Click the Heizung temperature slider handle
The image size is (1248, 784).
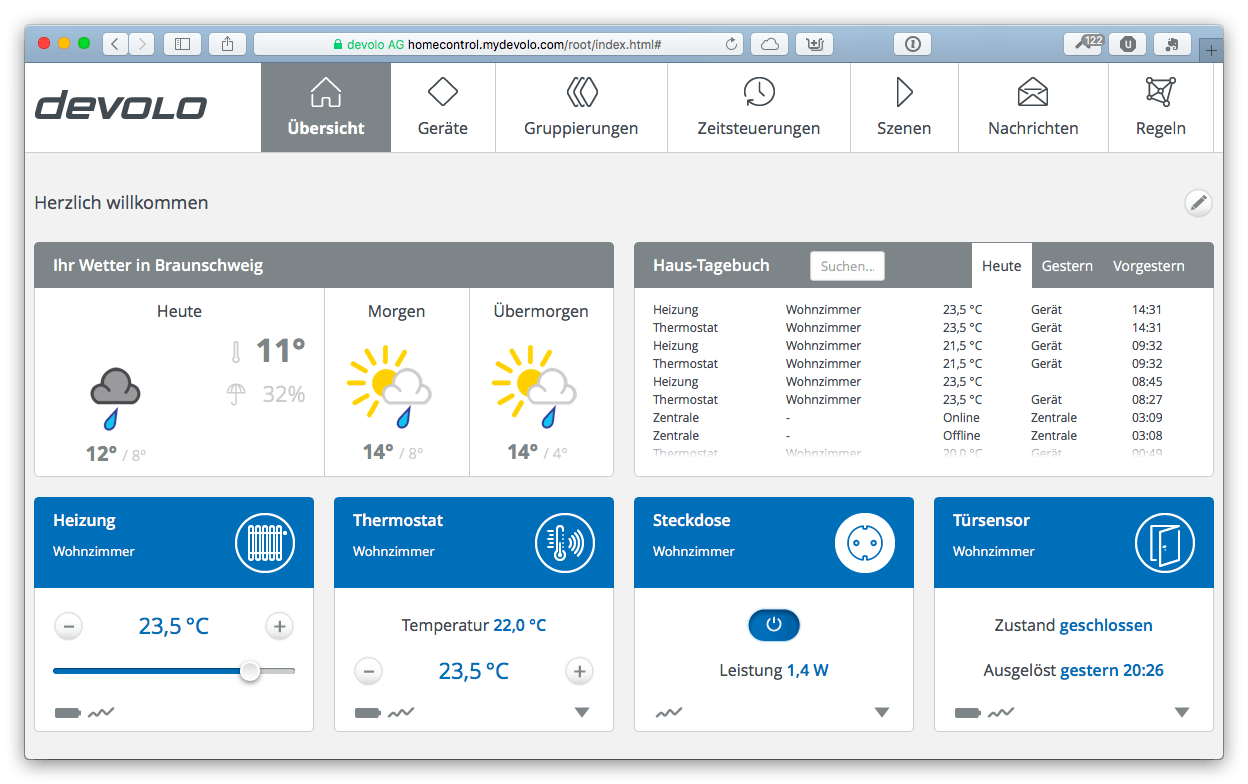coord(250,671)
